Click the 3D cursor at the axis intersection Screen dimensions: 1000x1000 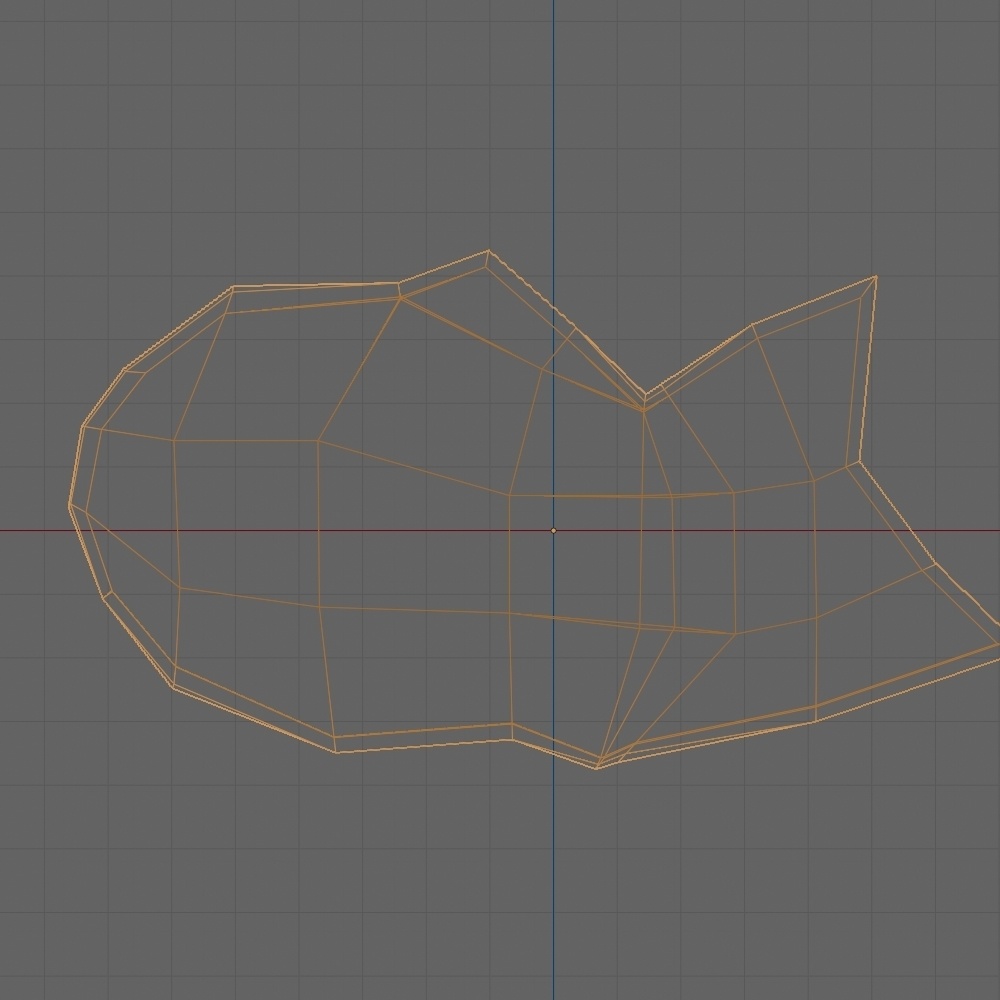pyautogui.click(x=555, y=529)
